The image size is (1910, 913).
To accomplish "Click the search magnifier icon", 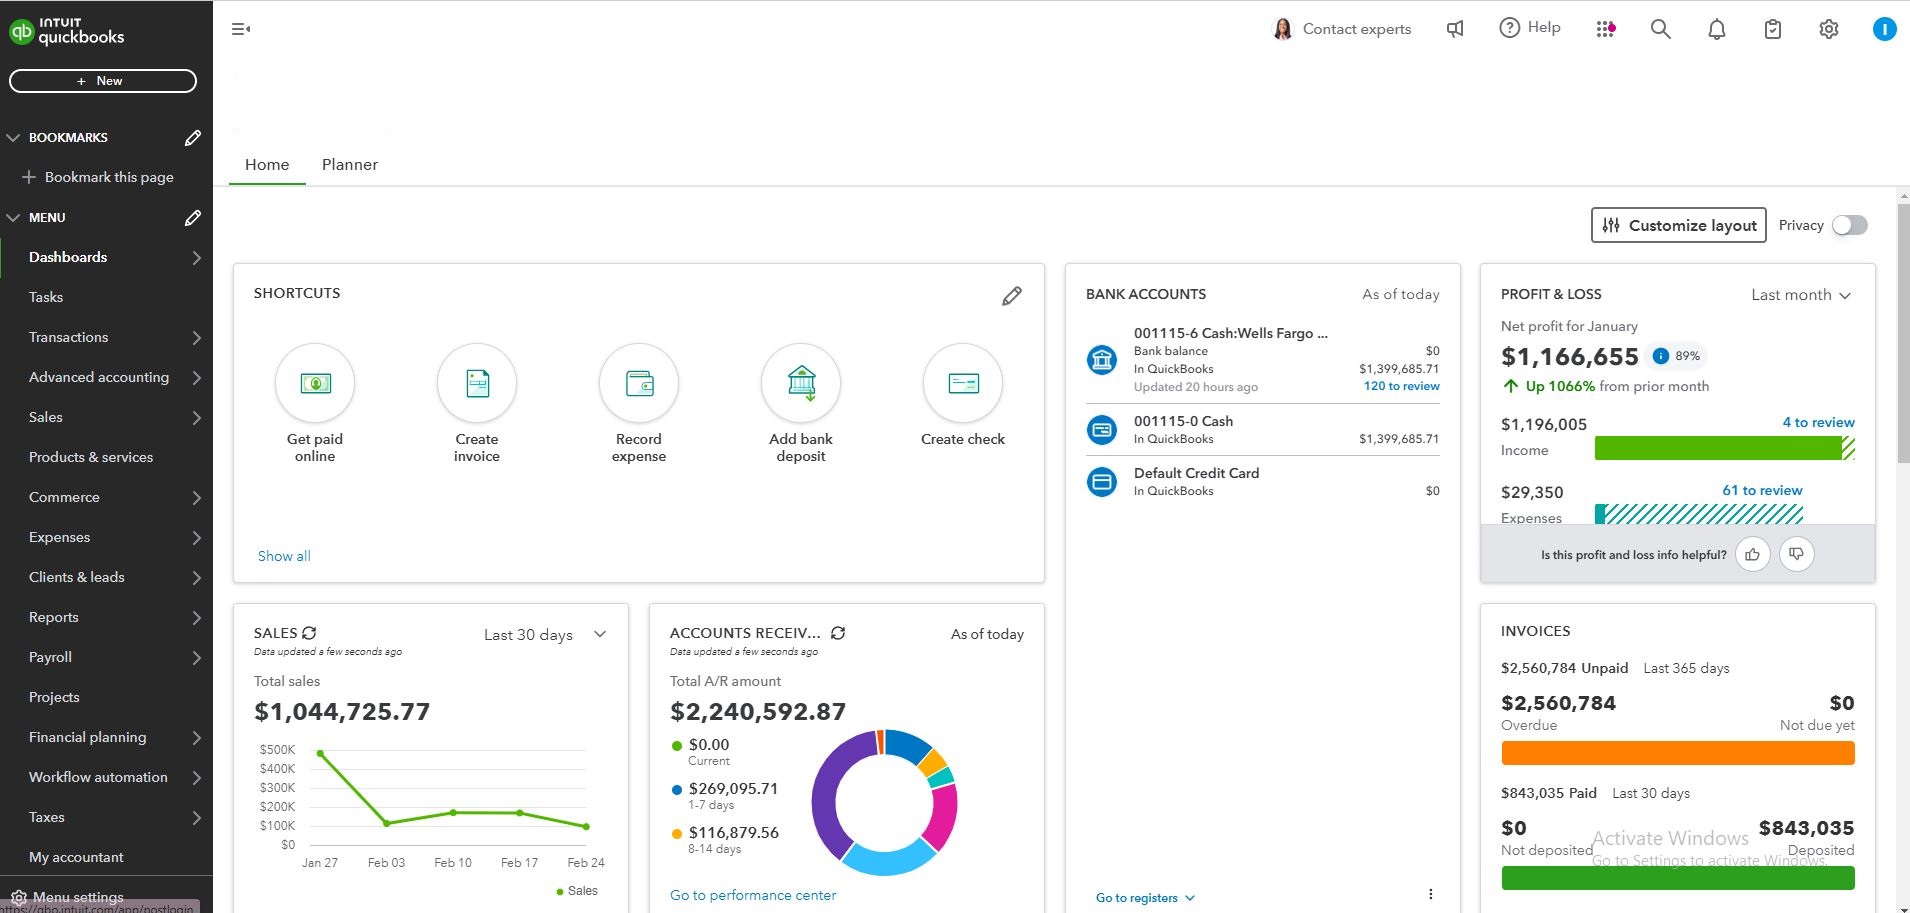I will tap(1660, 30).
